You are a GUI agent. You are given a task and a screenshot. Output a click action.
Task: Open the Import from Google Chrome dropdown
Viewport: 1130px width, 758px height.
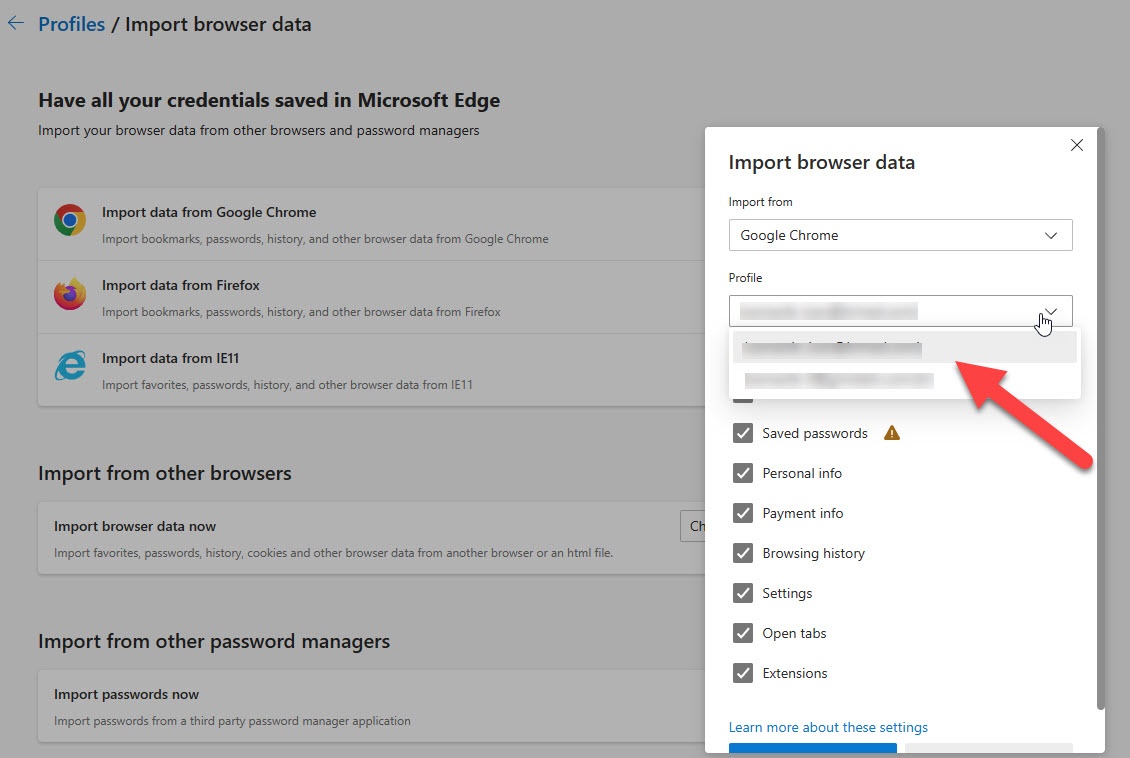(900, 235)
